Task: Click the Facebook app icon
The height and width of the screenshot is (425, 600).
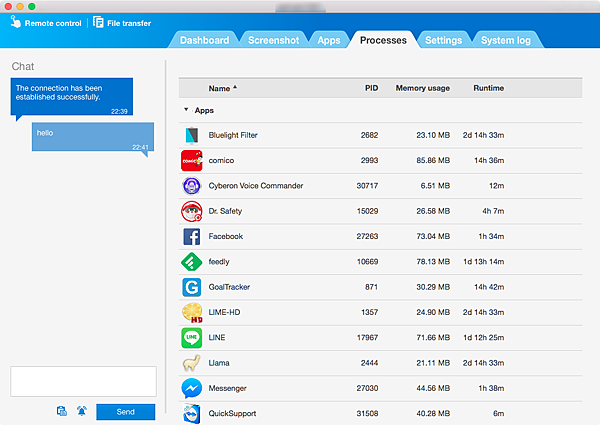Action: [x=192, y=236]
